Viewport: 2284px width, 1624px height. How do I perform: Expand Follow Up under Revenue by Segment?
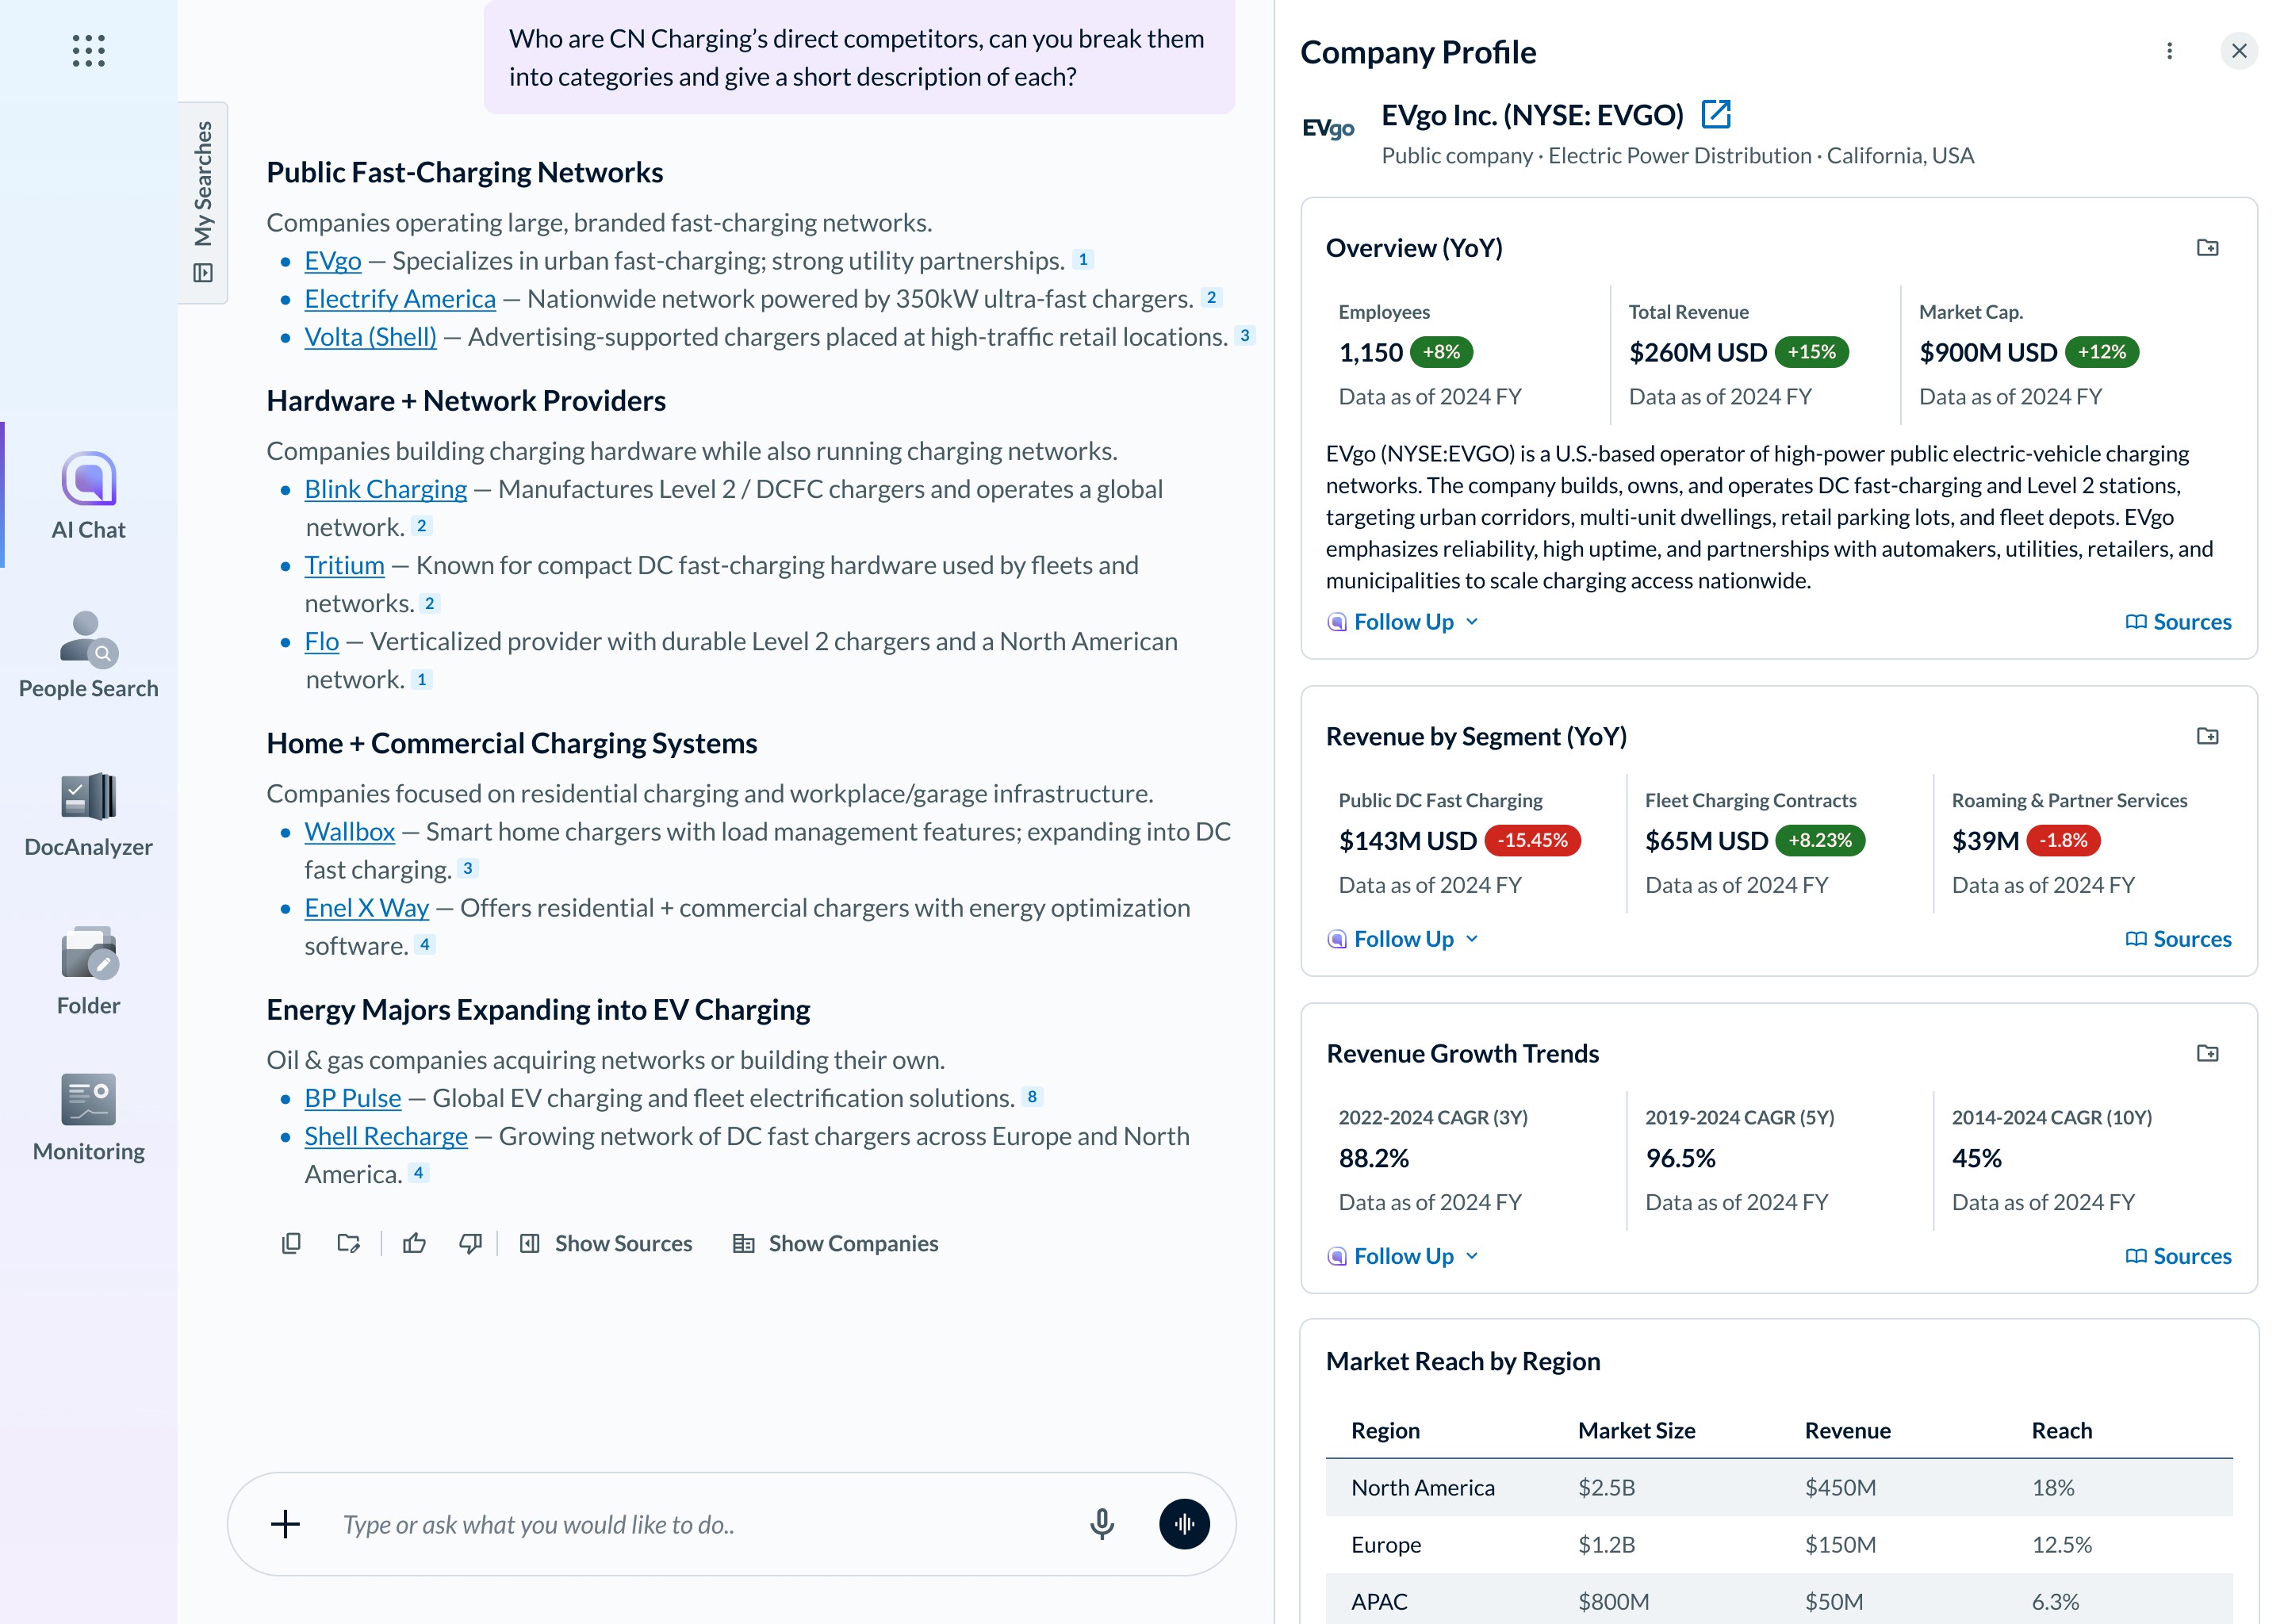coord(1402,939)
